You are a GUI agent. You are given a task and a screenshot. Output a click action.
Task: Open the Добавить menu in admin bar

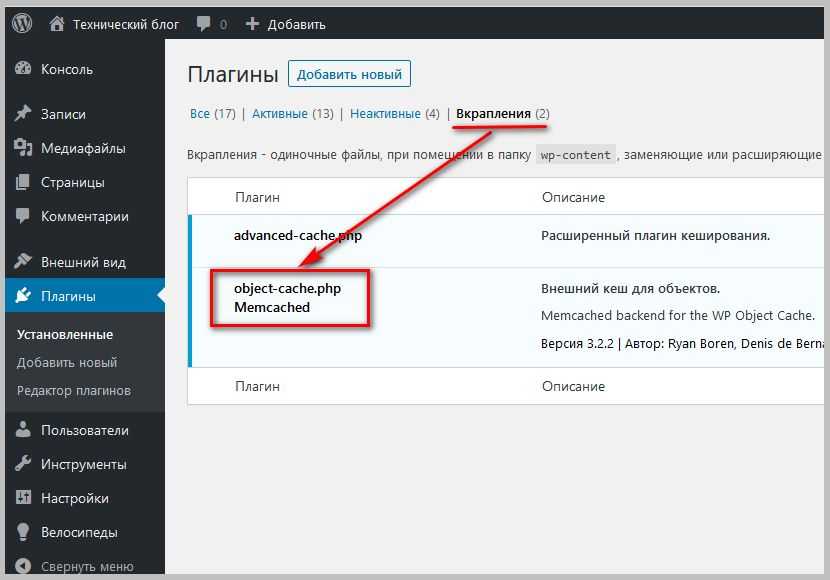pyautogui.click(x=296, y=24)
